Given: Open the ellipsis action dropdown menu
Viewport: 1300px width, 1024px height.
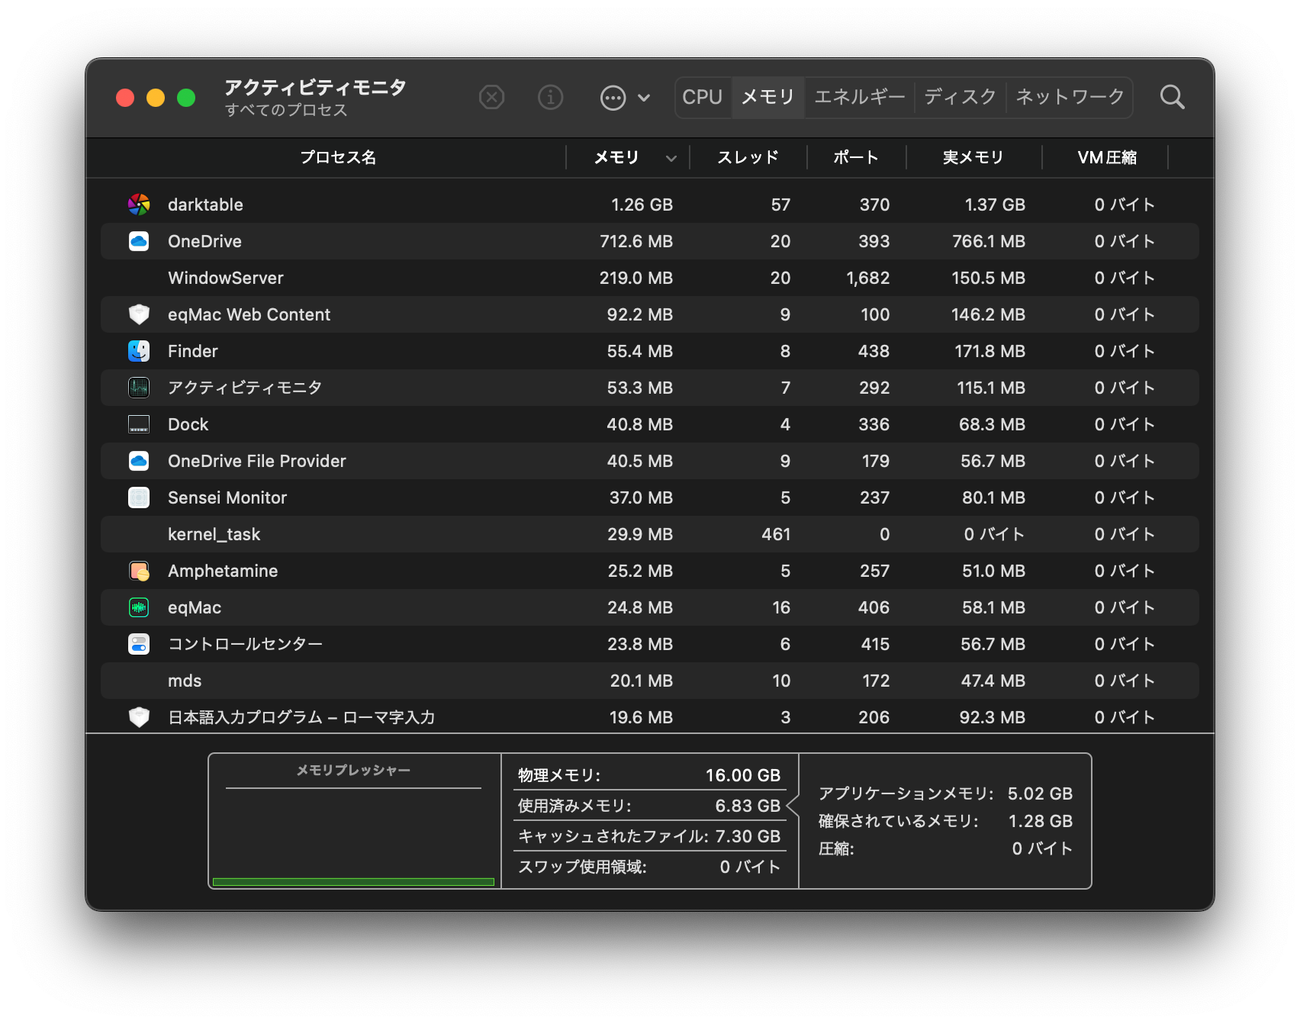Looking at the screenshot, I should 624,97.
